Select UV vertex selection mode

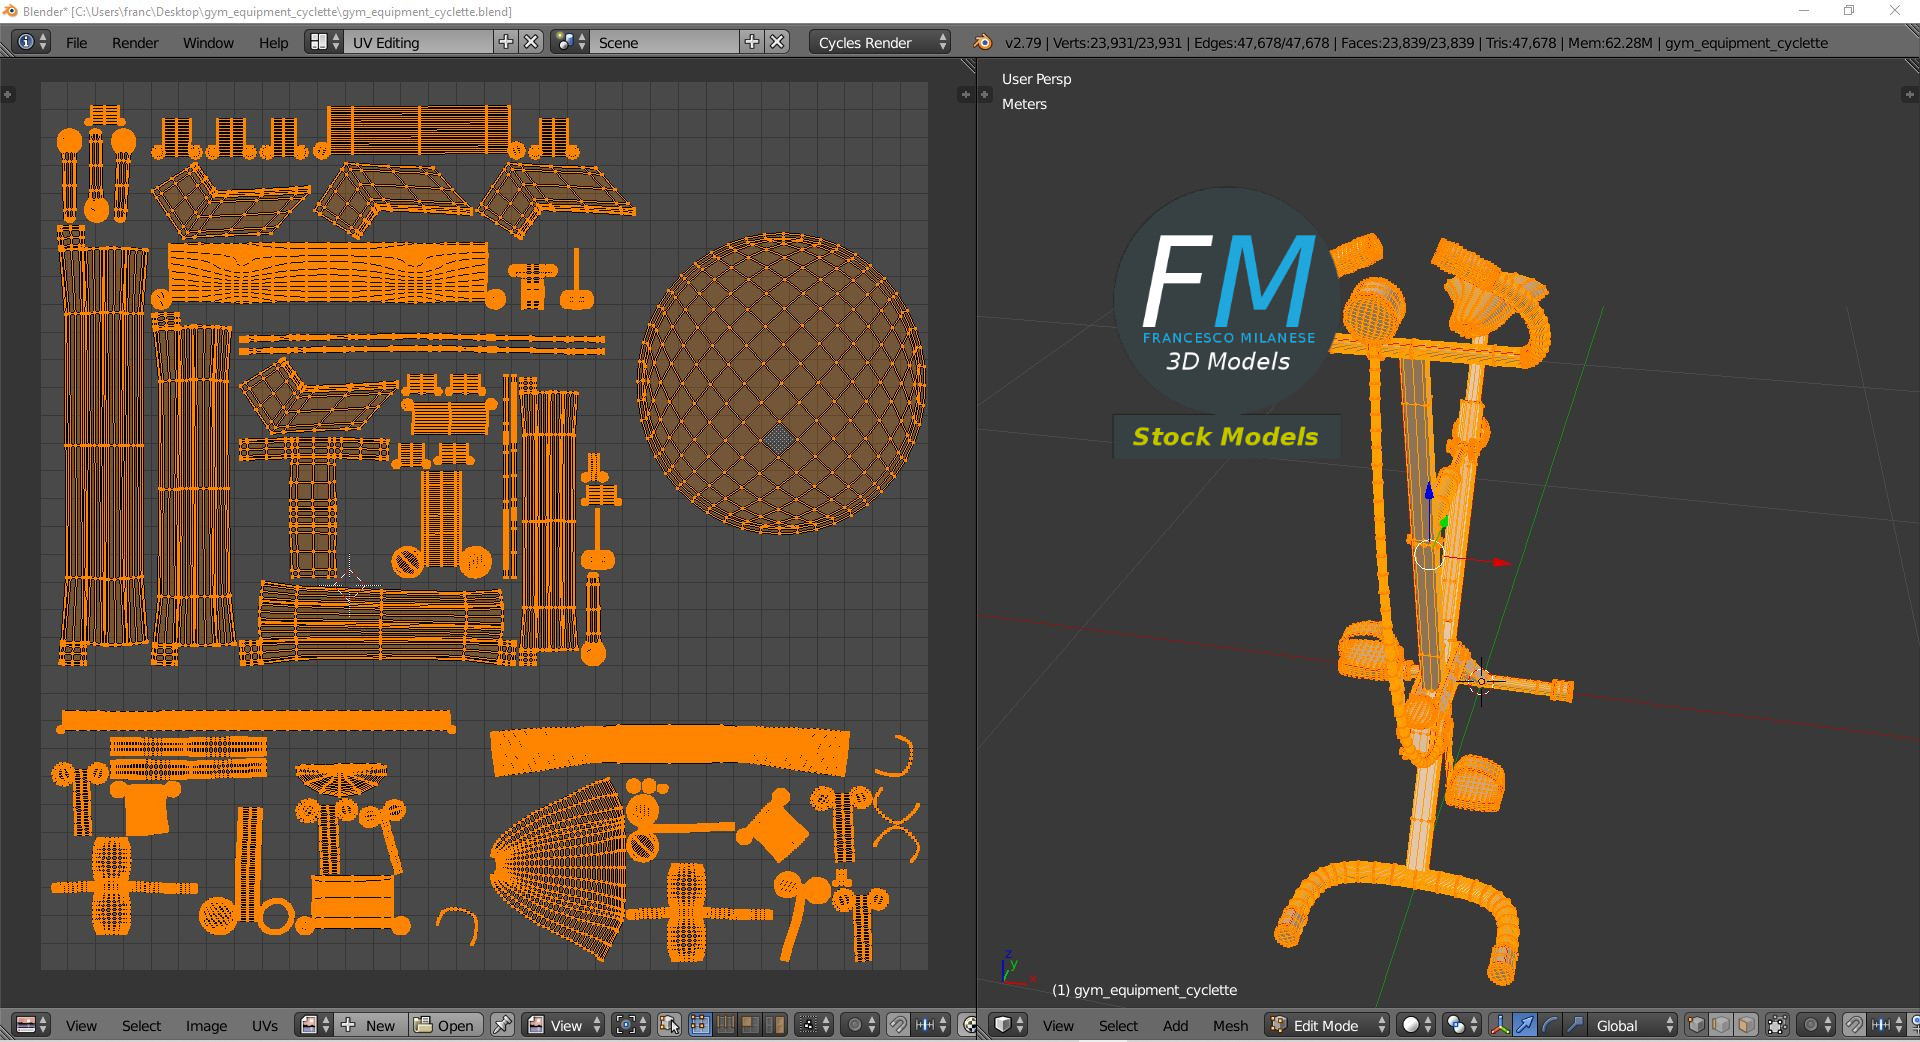(700, 1025)
